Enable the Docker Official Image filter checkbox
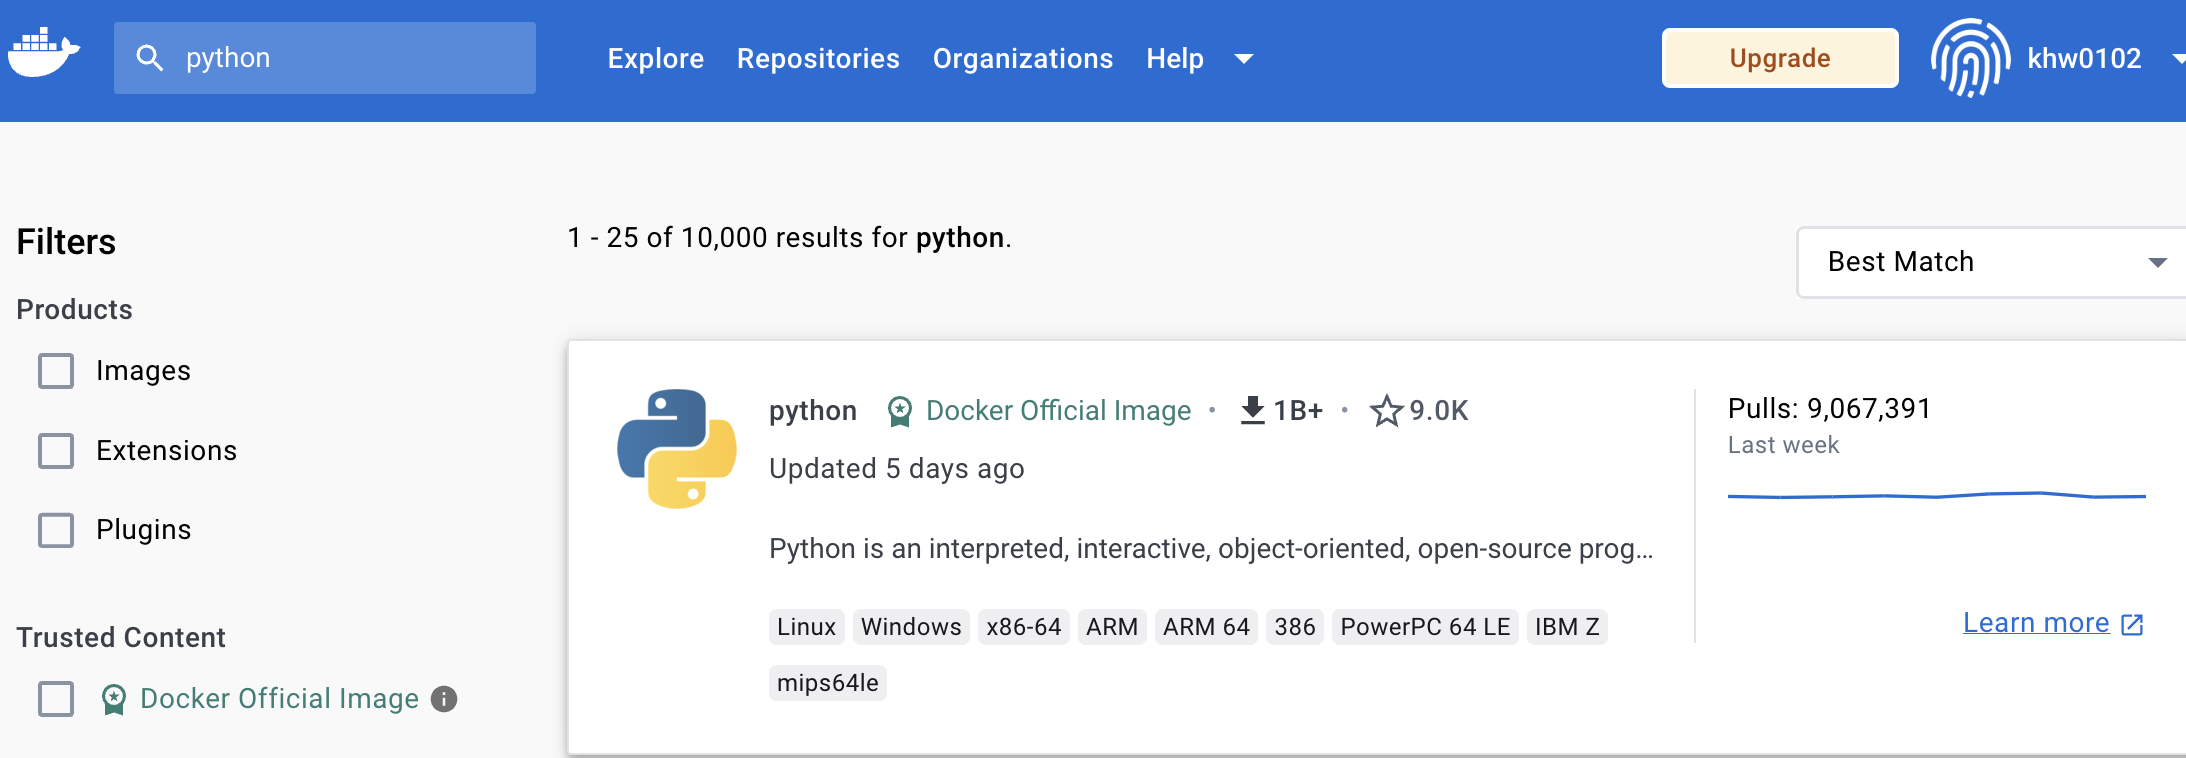Viewport: 2186px width, 758px height. coord(56,699)
